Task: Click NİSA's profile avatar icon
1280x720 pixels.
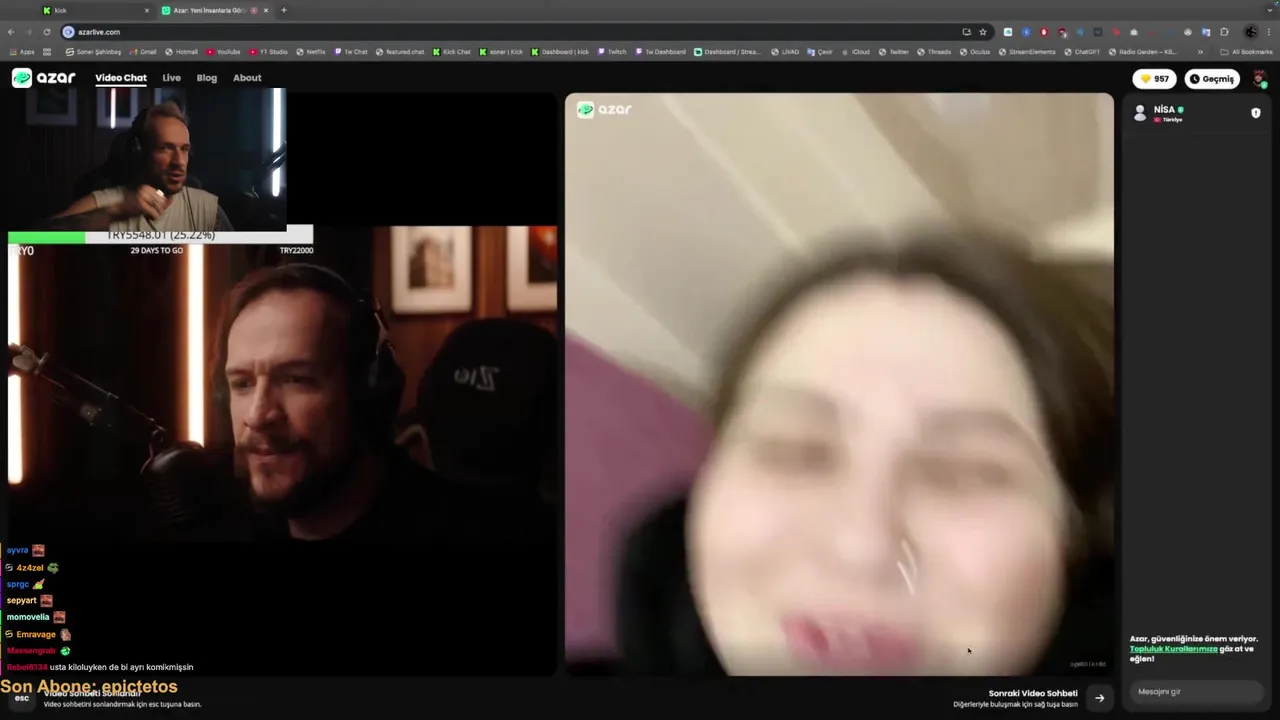Action: pyautogui.click(x=1140, y=113)
